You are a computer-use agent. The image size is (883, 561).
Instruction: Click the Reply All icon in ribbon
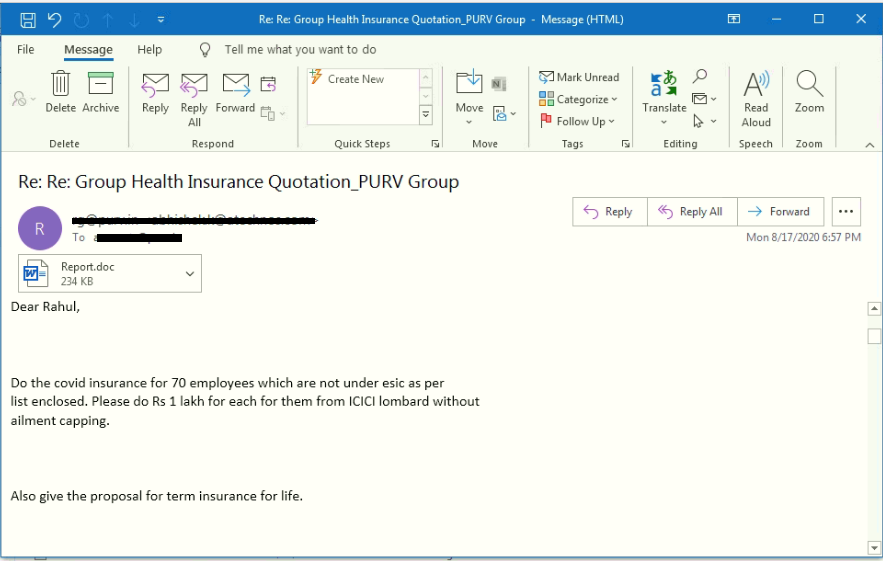coord(194,84)
